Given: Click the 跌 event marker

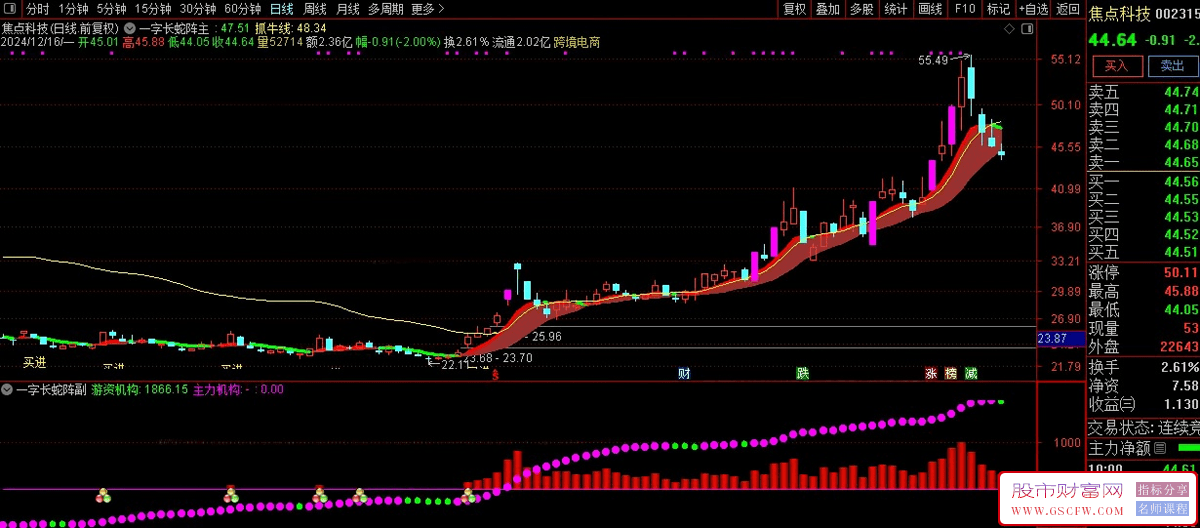Looking at the screenshot, I should click(x=802, y=374).
